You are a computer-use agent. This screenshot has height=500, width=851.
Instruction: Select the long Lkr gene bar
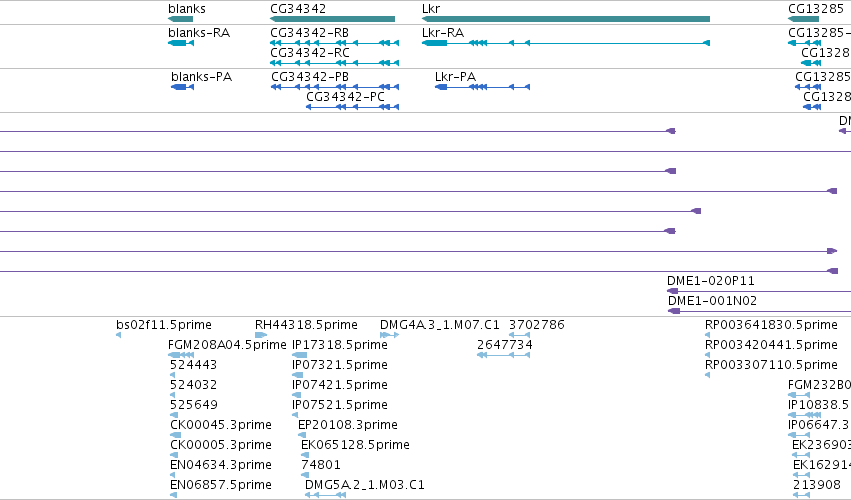click(566, 19)
